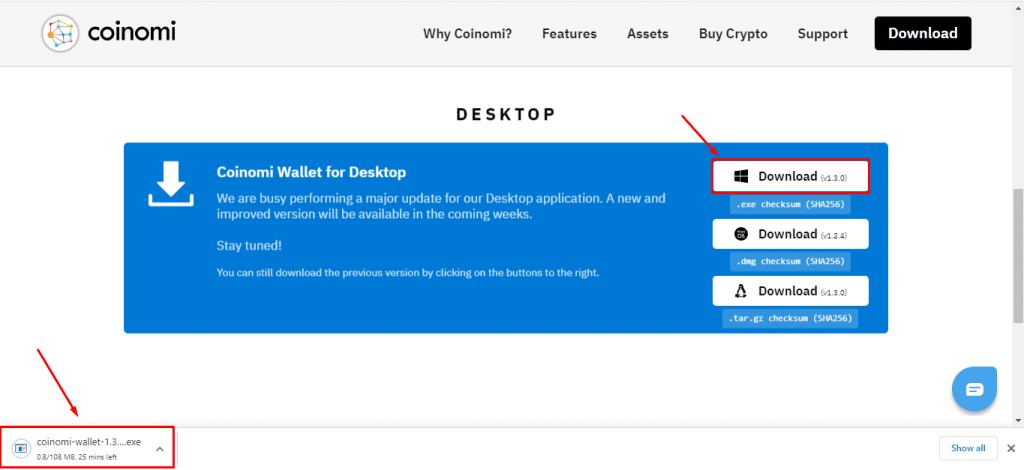The height and width of the screenshot is (470, 1024).
Task: Click the Coinomi Wallet for Desktop title
Action: [311, 172]
